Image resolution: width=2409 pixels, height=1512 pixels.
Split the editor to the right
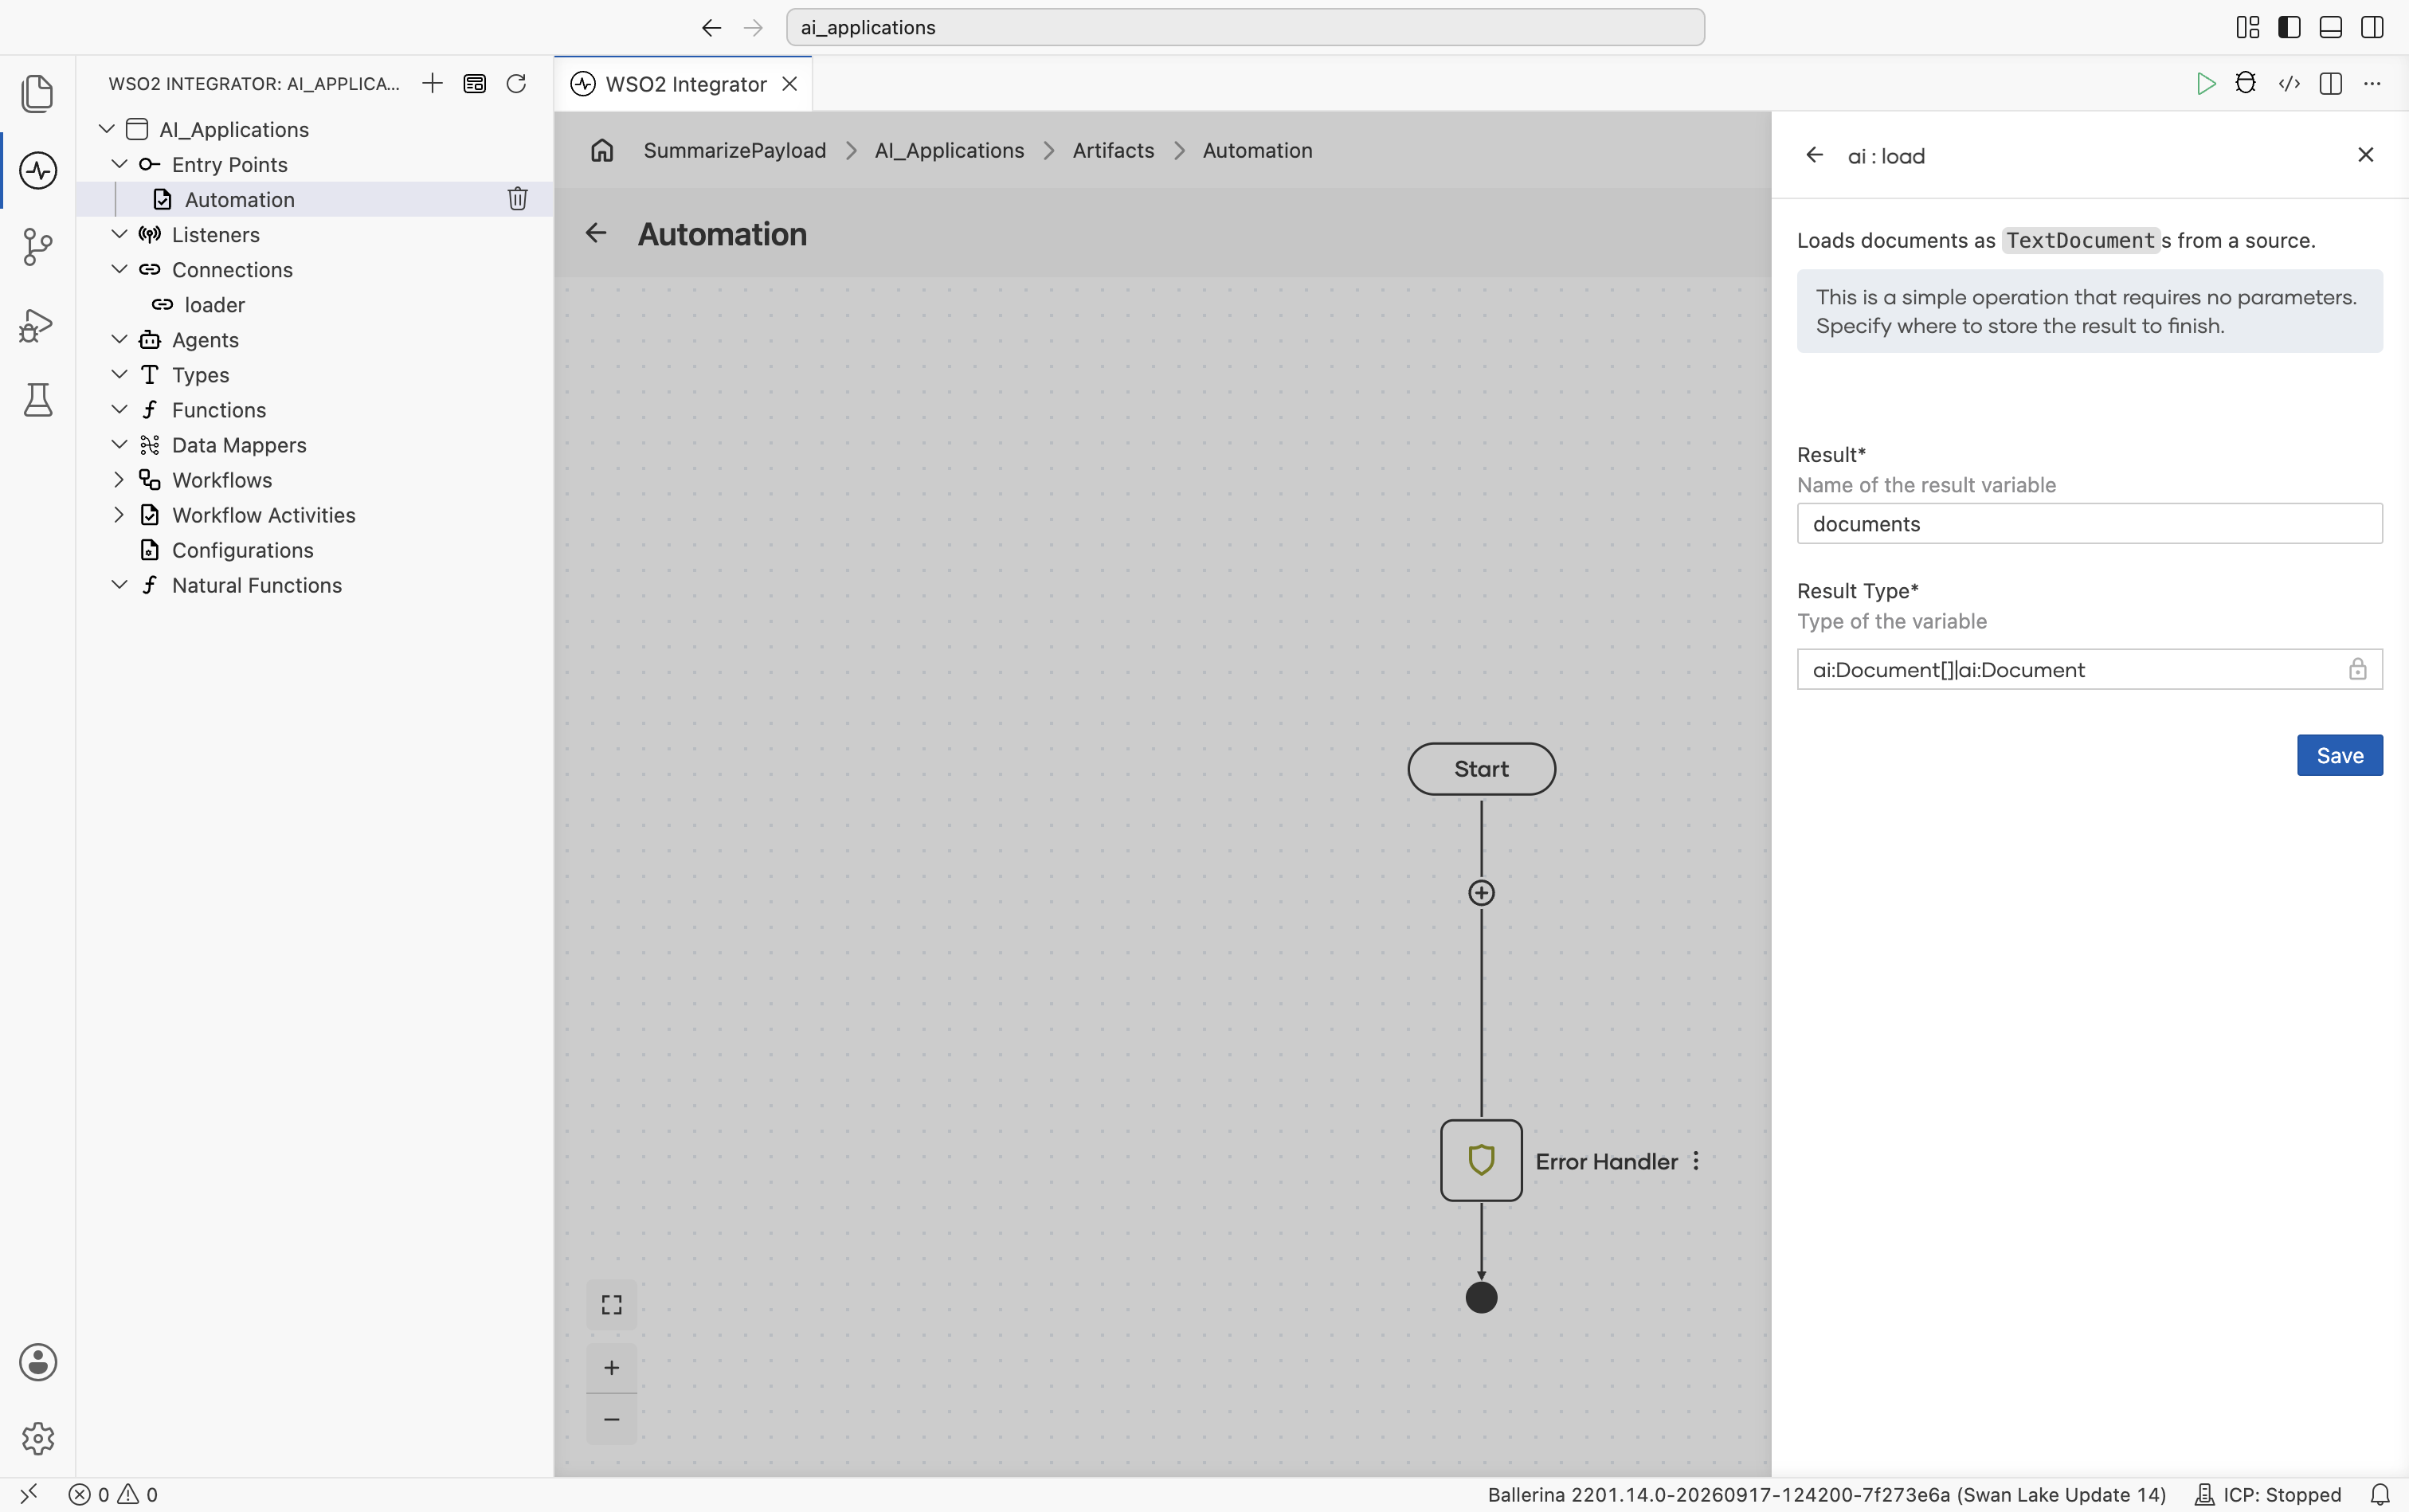click(2331, 83)
